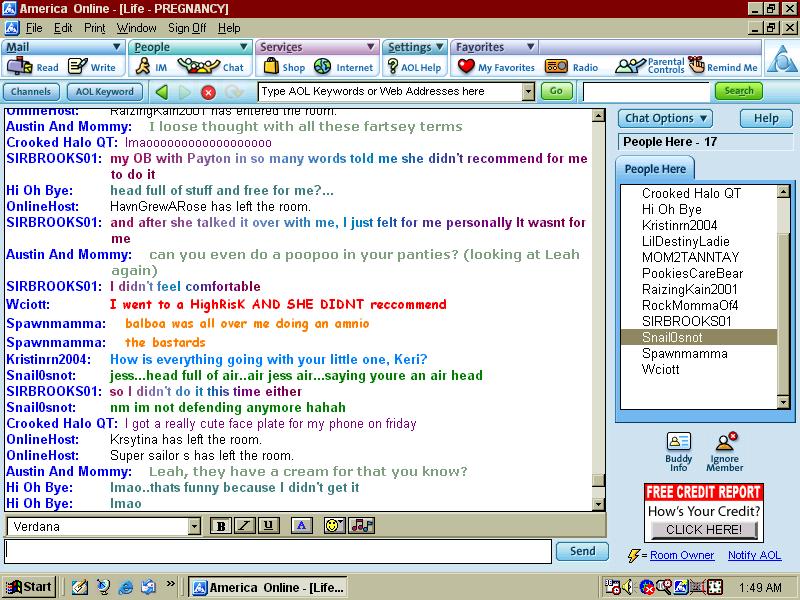Click the volume speaker tray icon

pyautogui.click(x=627, y=587)
